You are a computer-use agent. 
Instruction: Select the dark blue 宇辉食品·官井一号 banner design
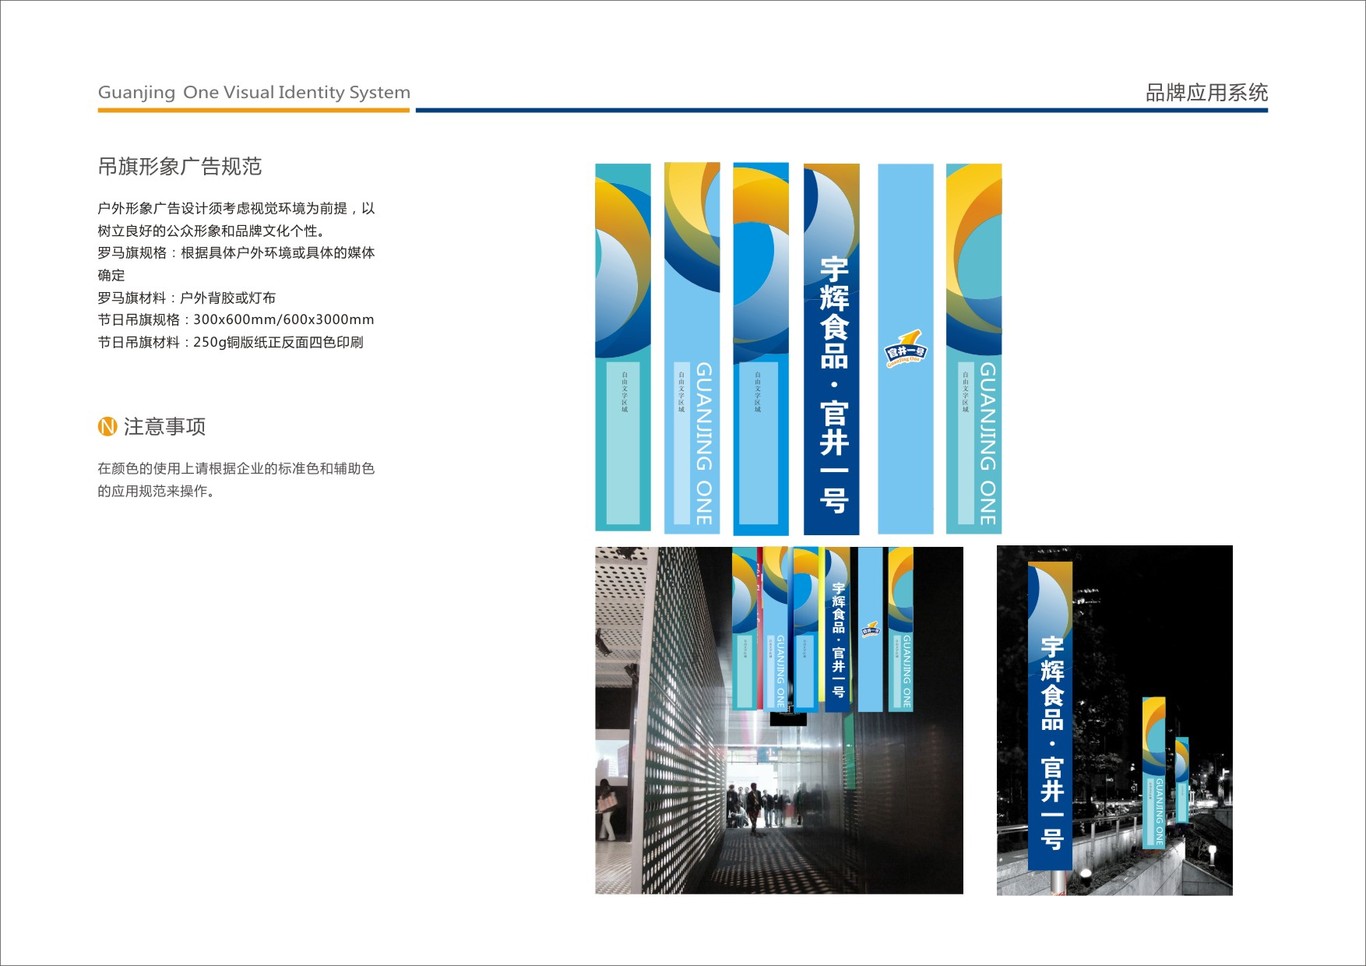click(x=832, y=349)
